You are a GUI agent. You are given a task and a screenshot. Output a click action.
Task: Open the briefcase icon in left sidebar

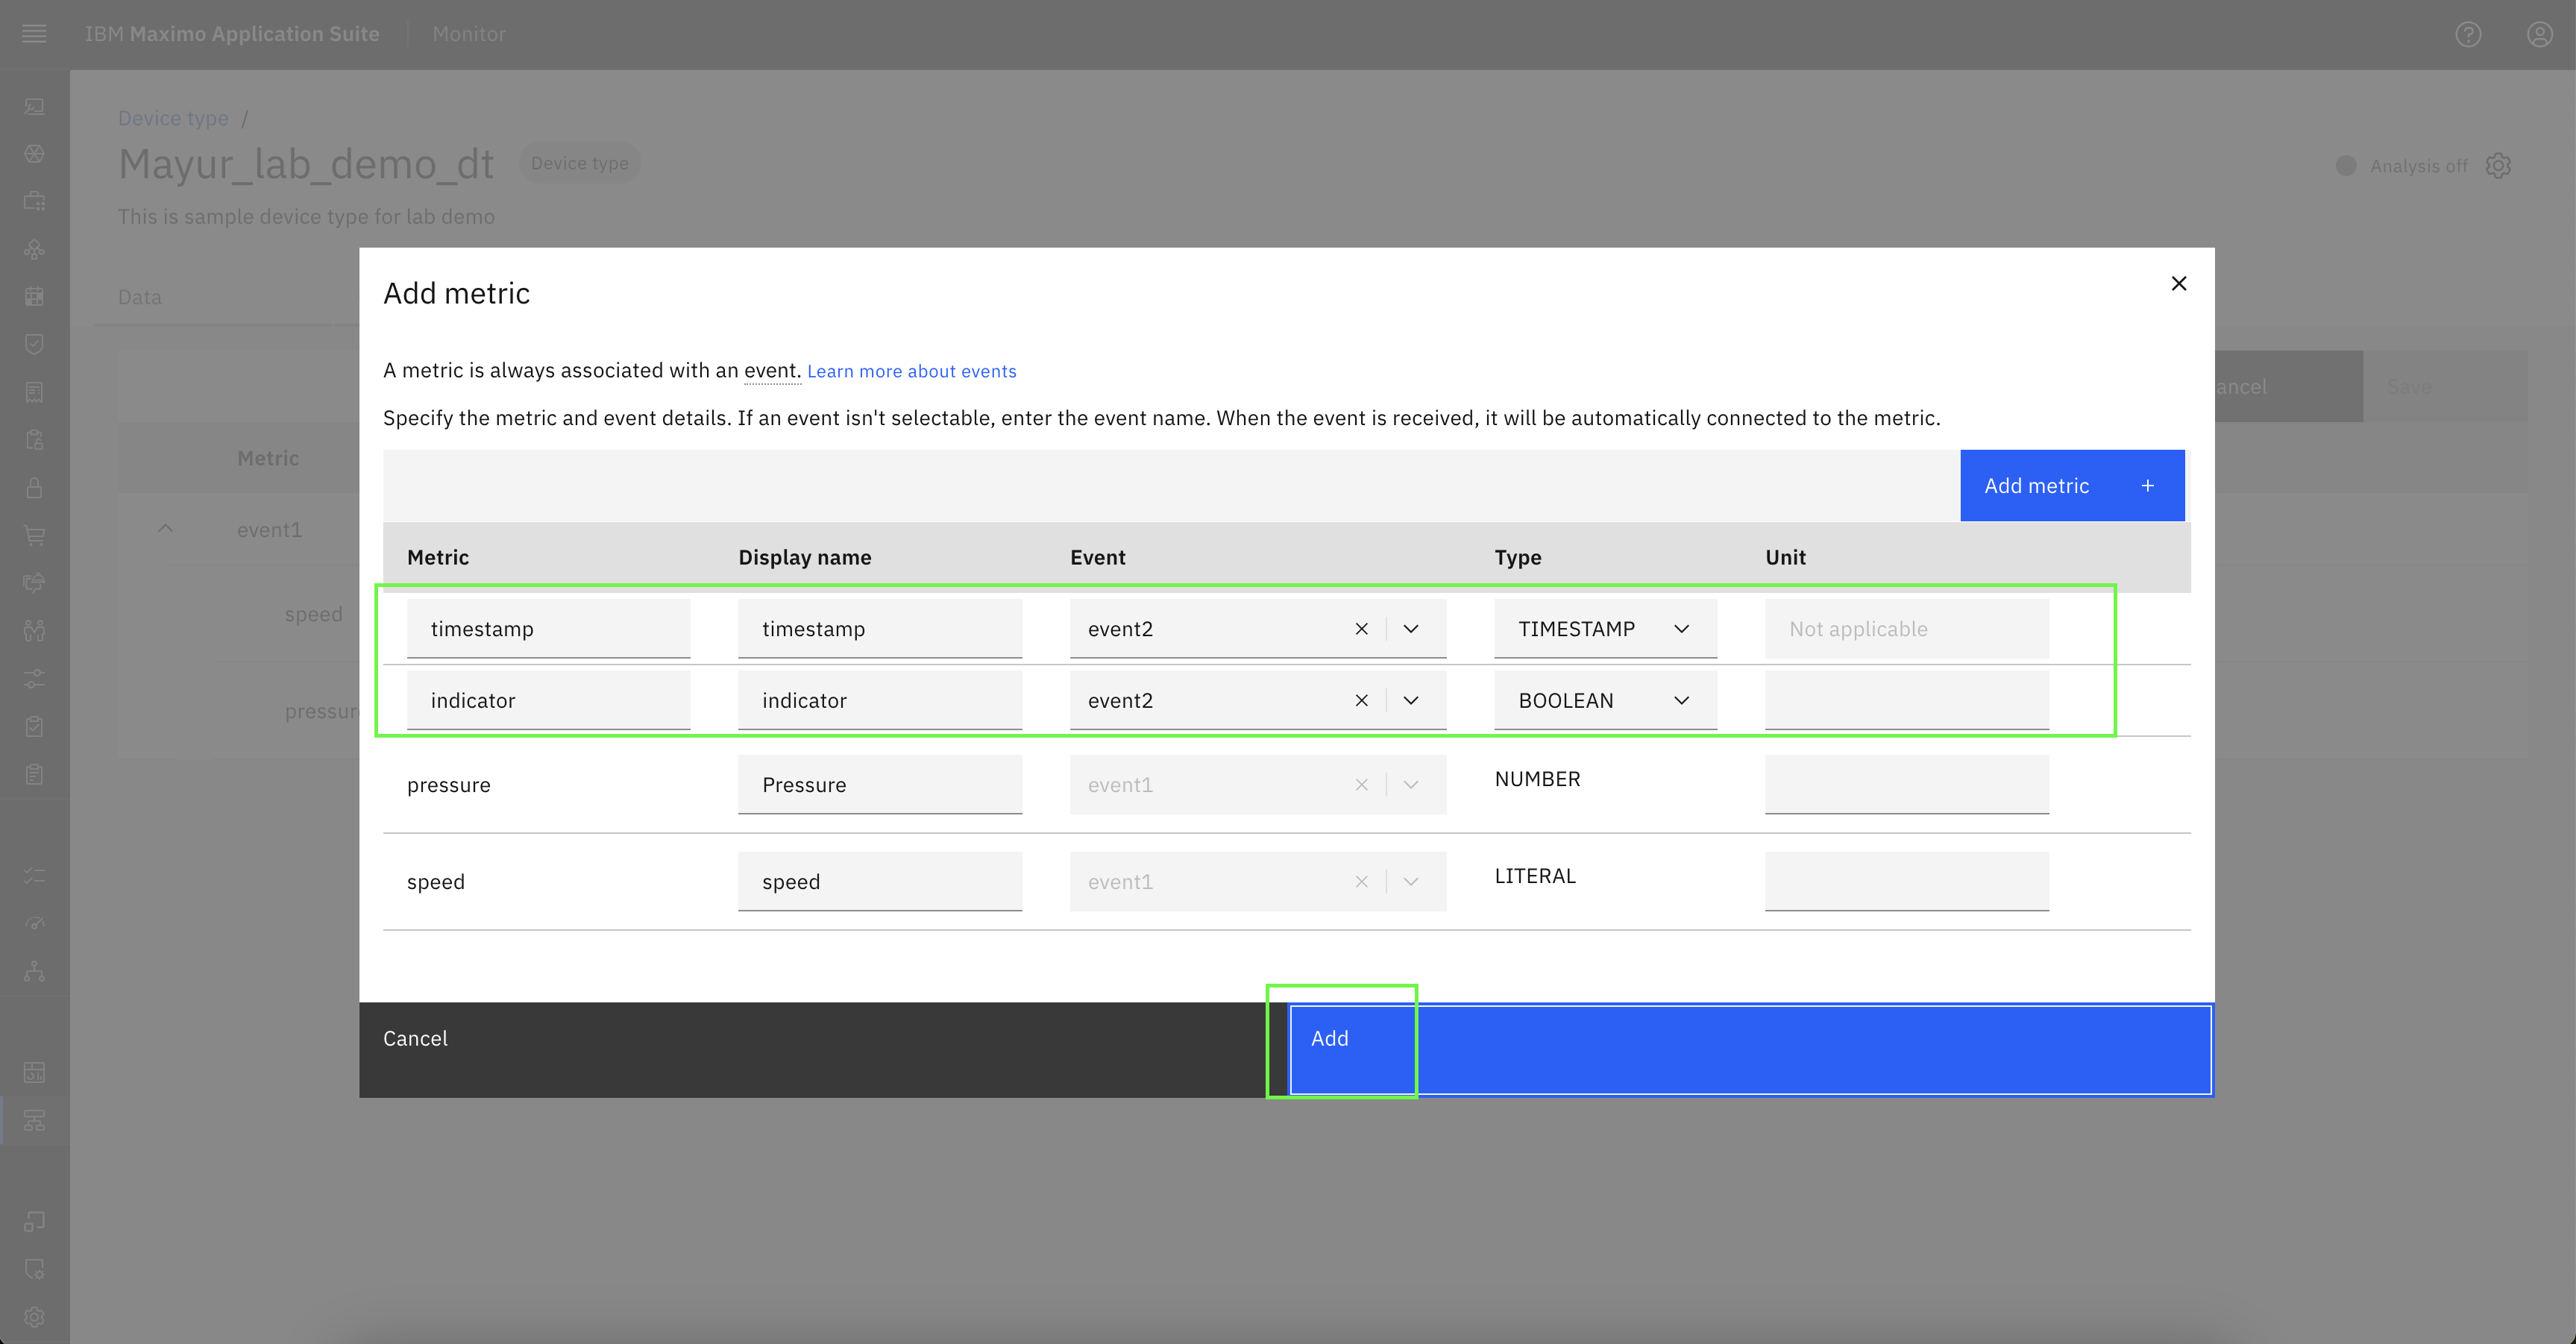pyautogui.click(x=34, y=201)
